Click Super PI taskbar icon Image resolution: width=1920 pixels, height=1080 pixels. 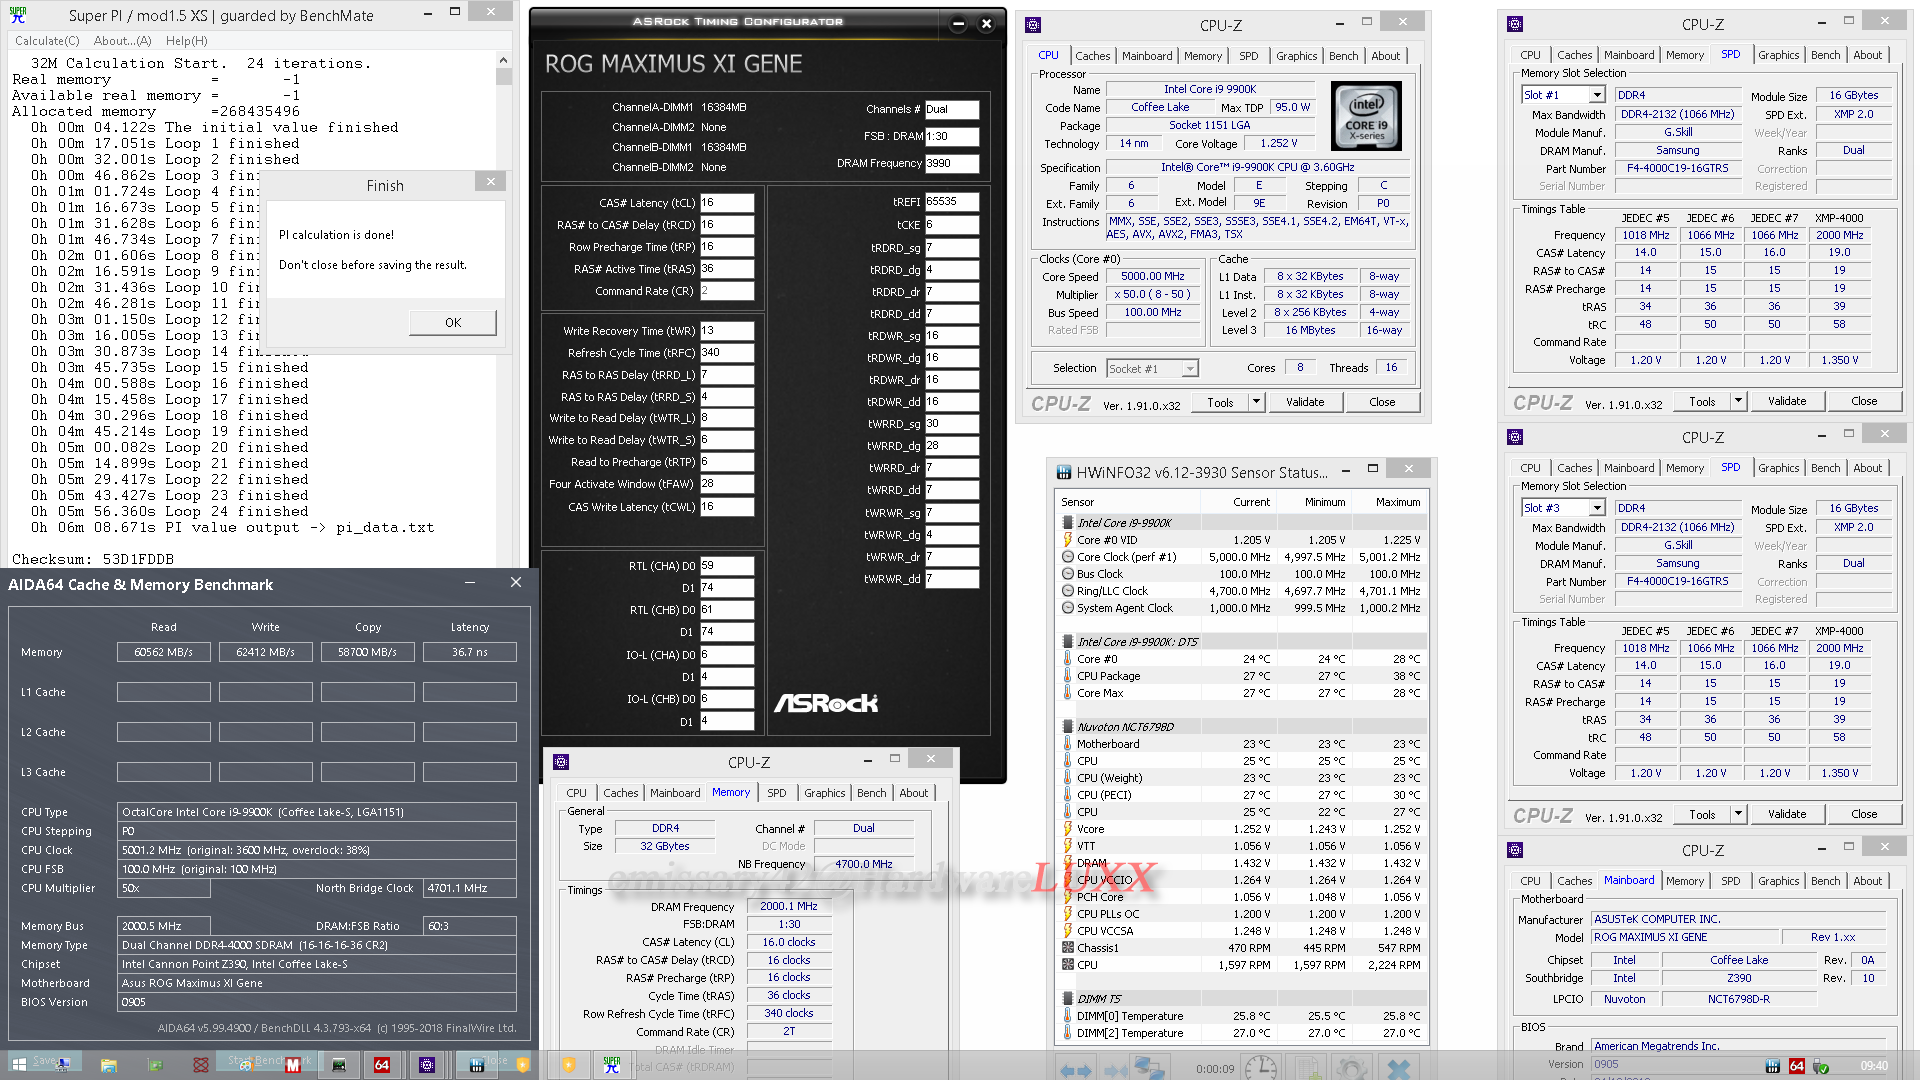(612, 1065)
